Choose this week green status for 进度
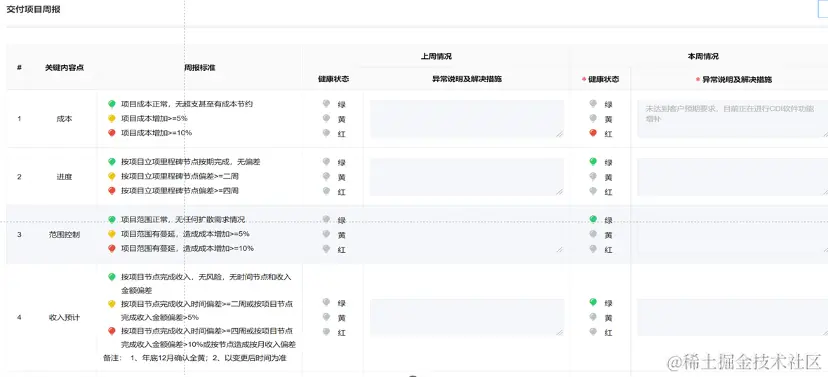 pos(593,162)
